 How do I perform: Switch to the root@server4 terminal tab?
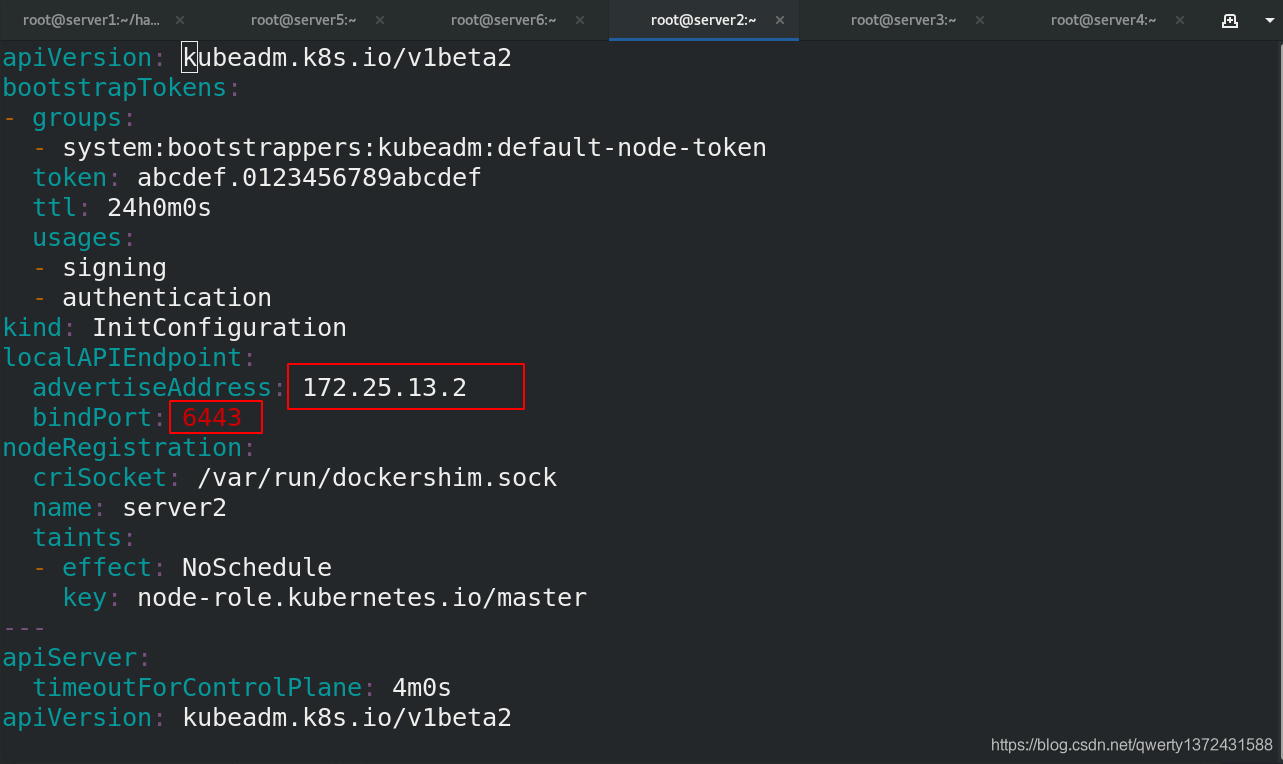[x=1103, y=20]
